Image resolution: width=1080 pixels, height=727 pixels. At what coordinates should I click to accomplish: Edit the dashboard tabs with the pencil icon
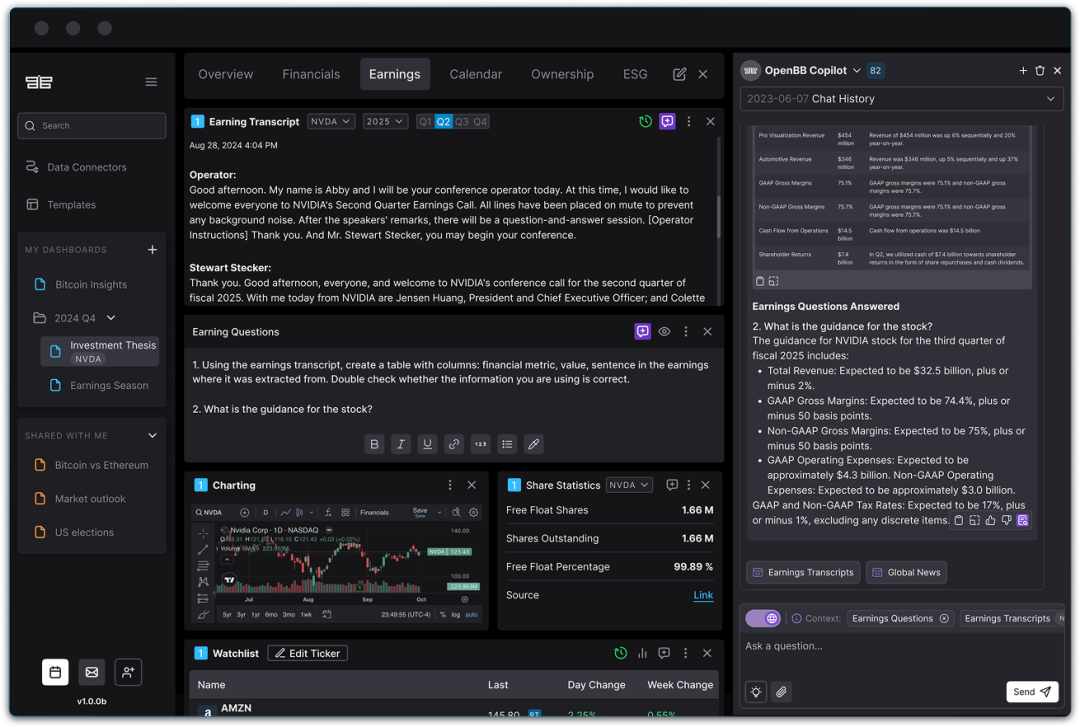pyautogui.click(x=679, y=74)
